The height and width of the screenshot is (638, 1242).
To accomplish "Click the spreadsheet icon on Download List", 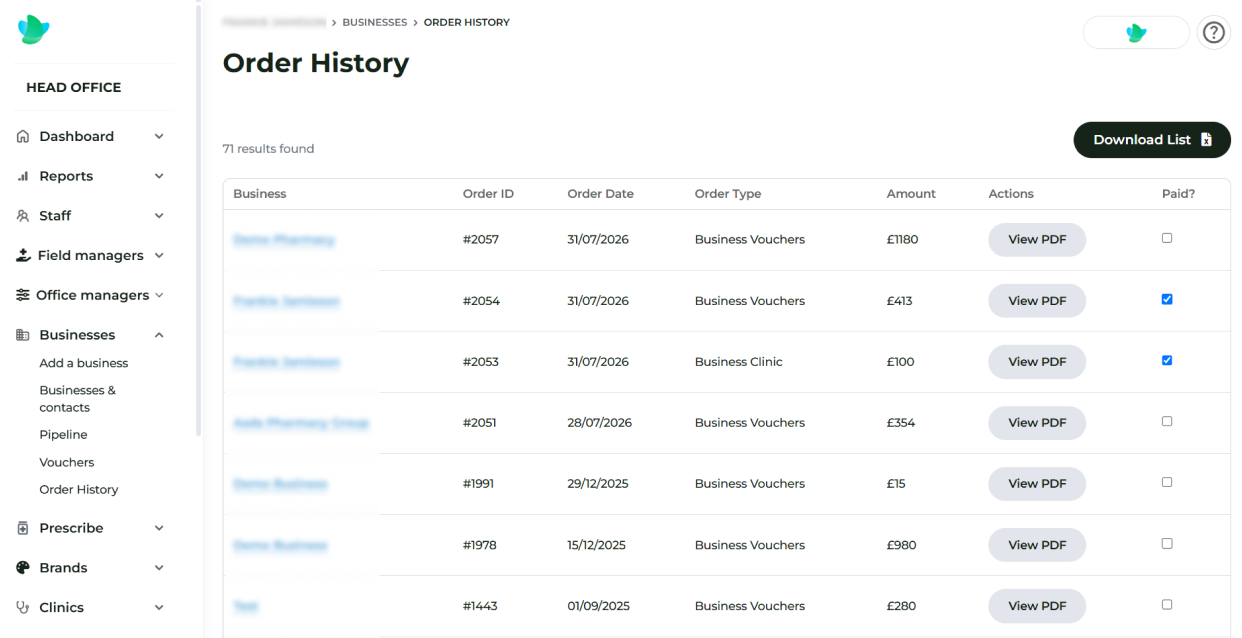I will pos(1206,140).
